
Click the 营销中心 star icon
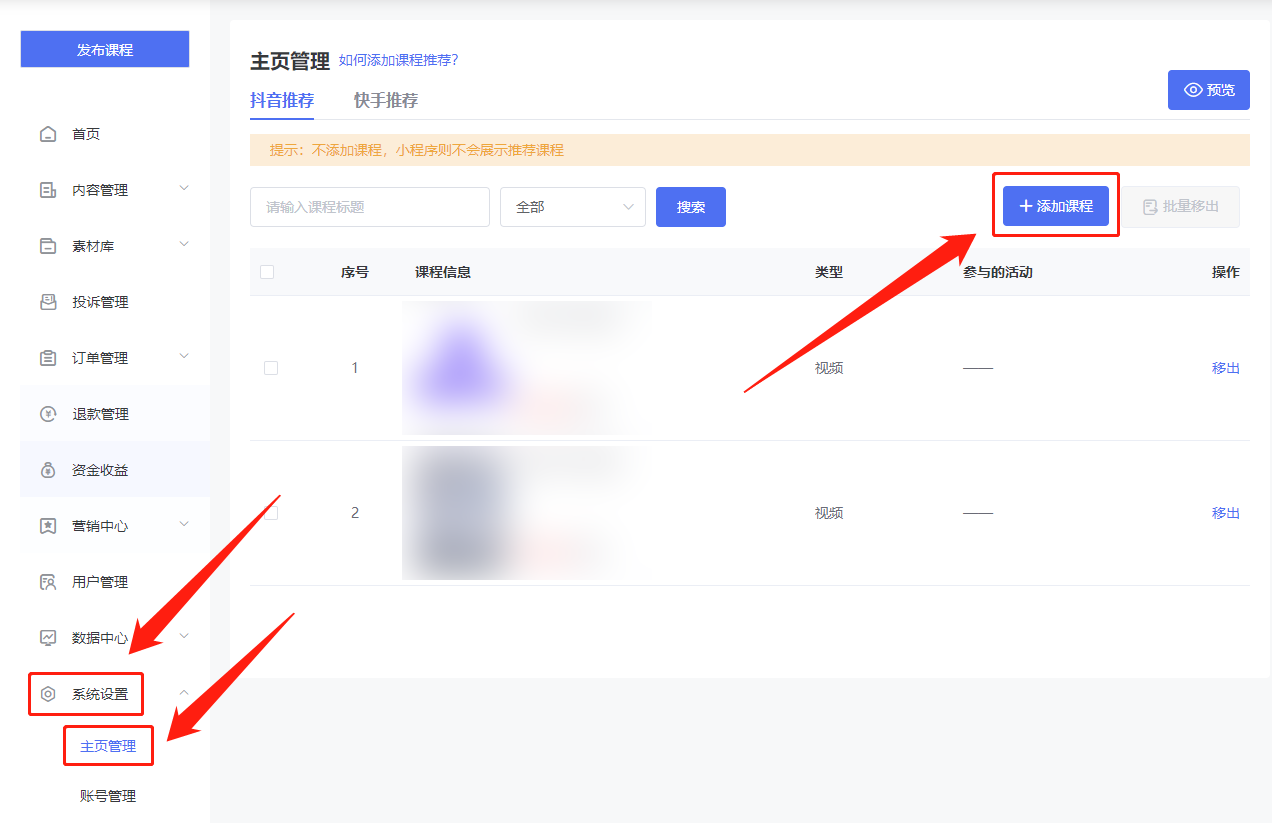point(48,526)
